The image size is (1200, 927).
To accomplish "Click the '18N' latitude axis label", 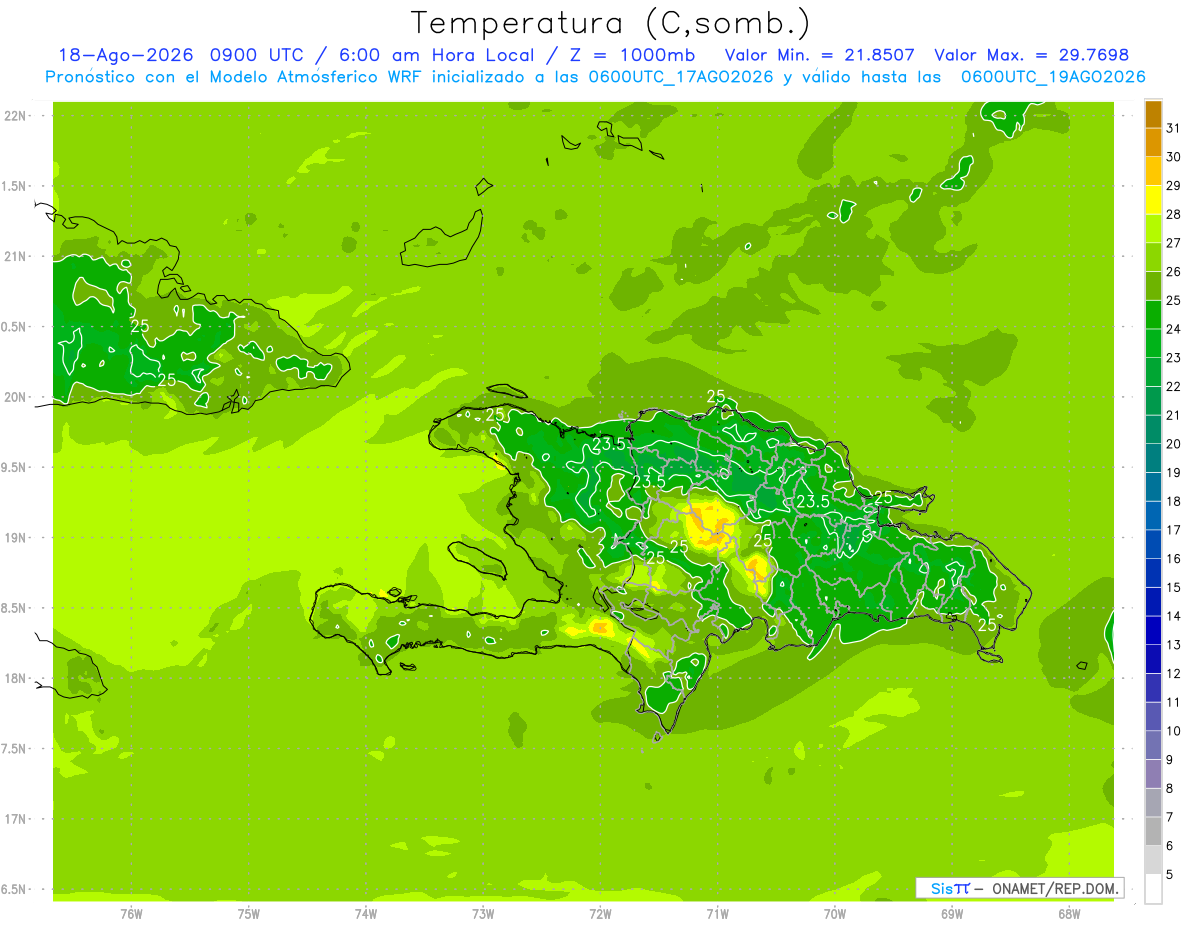I will (14, 678).
